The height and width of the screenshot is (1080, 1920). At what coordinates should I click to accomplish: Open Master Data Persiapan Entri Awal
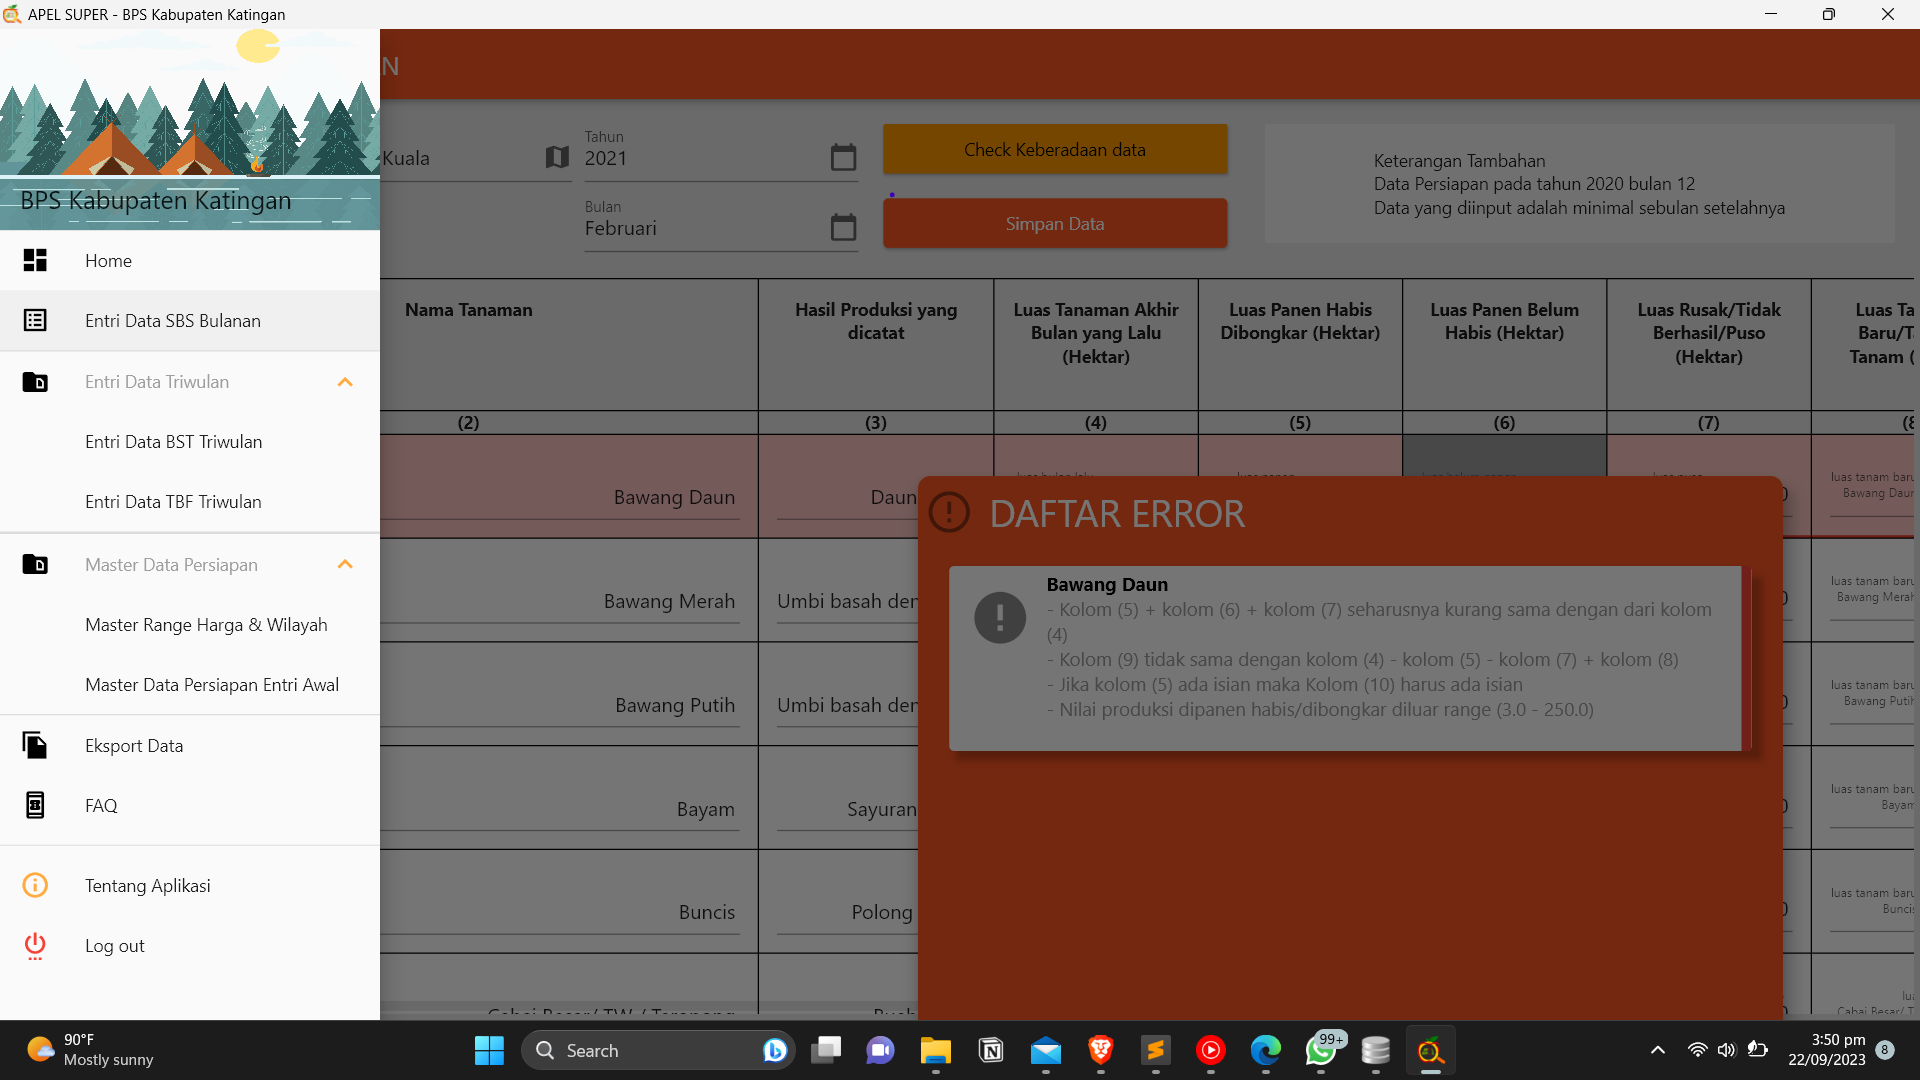point(212,685)
